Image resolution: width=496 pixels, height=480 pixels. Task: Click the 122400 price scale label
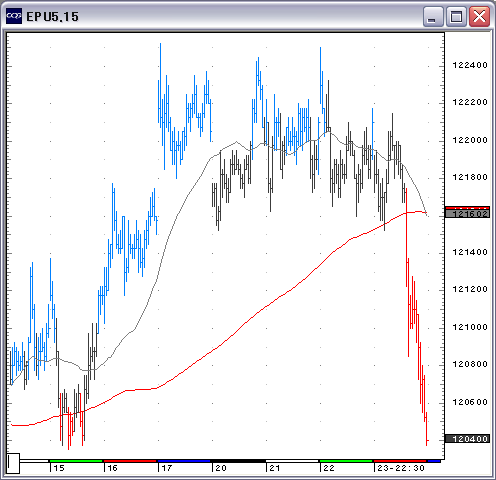[470, 65]
